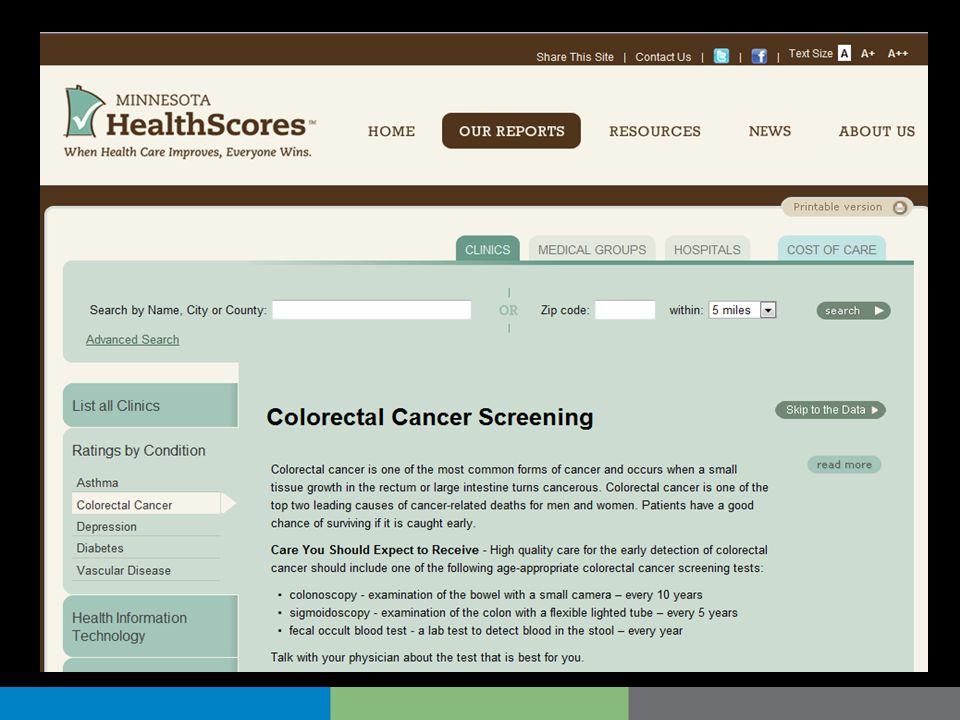Image resolution: width=960 pixels, height=720 pixels.
Task: Open Health Information Technology sidebar section
Action: pos(150,626)
